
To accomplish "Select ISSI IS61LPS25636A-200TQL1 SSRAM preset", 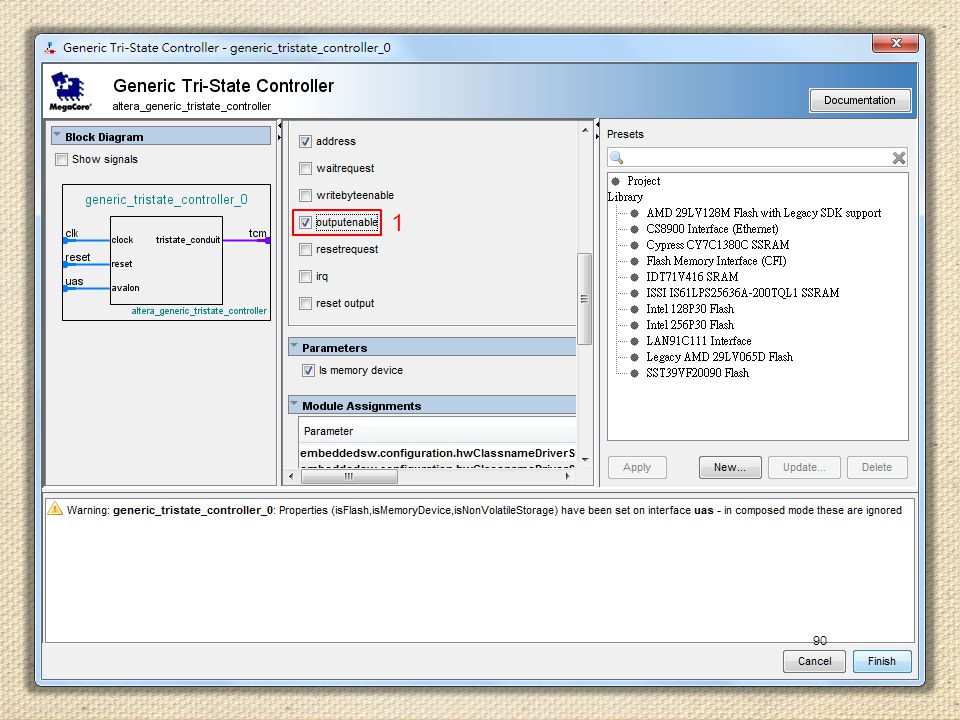I will pyautogui.click(x=743, y=293).
